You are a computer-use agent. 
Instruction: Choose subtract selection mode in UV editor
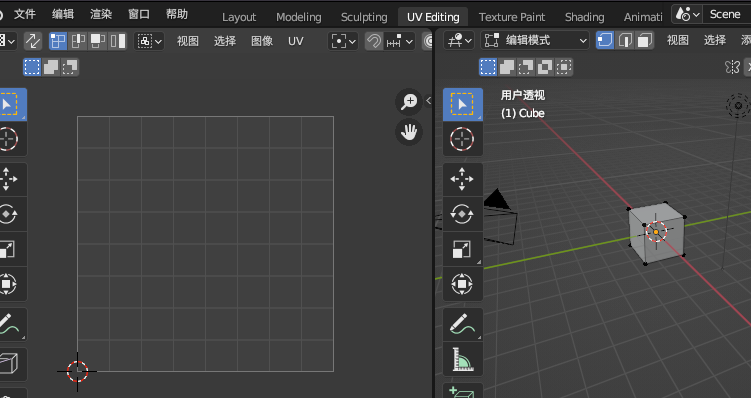[70, 67]
